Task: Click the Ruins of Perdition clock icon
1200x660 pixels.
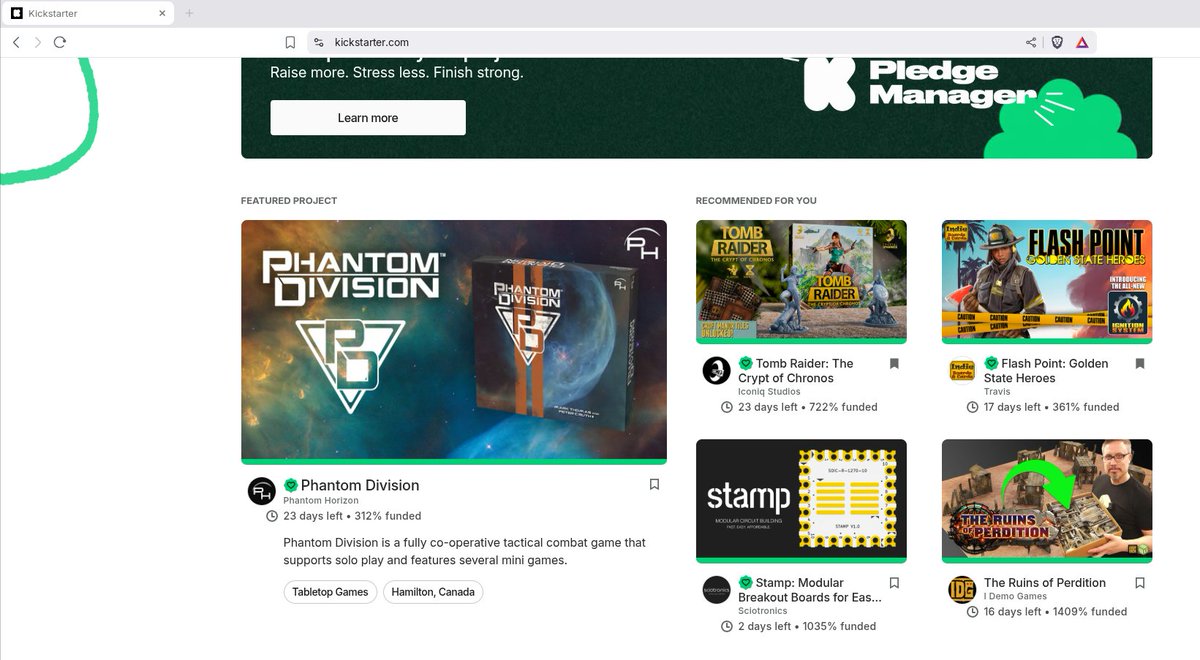Action: [973, 611]
